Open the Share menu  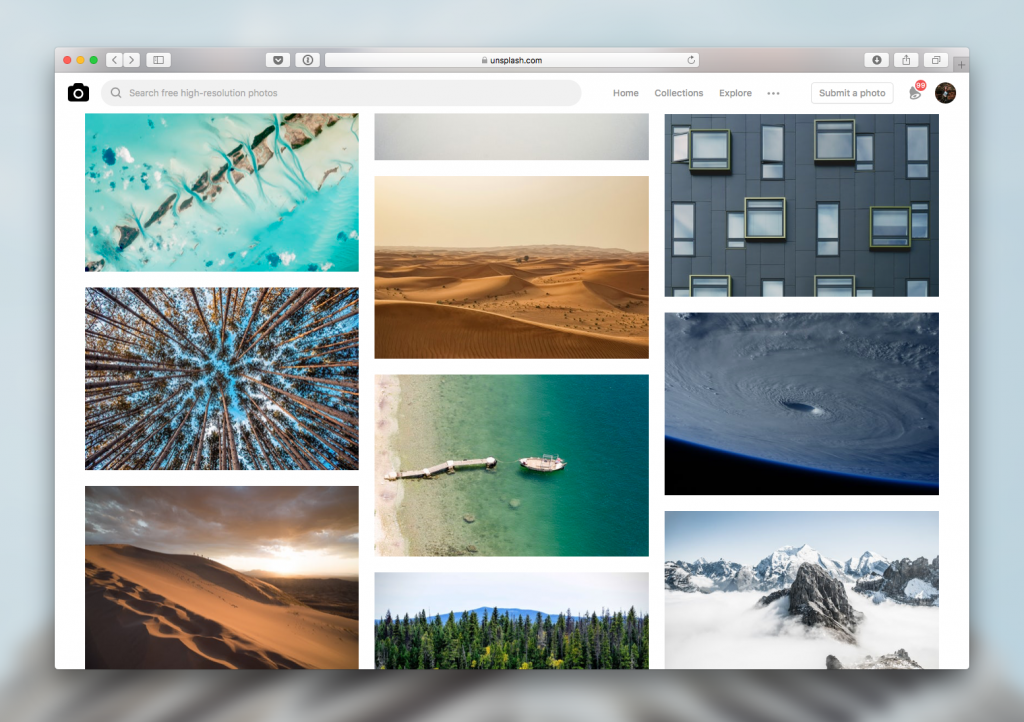click(x=906, y=60)
